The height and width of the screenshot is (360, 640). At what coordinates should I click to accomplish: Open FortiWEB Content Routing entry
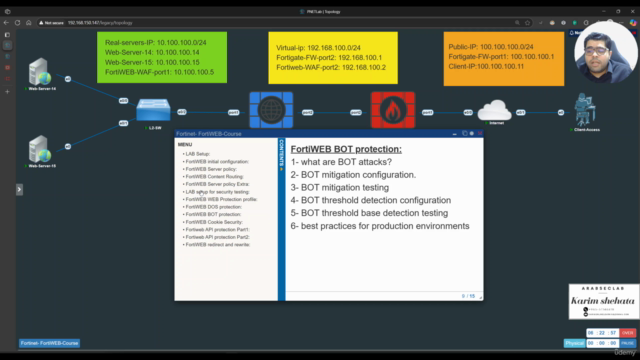click(x=214, y=177)
